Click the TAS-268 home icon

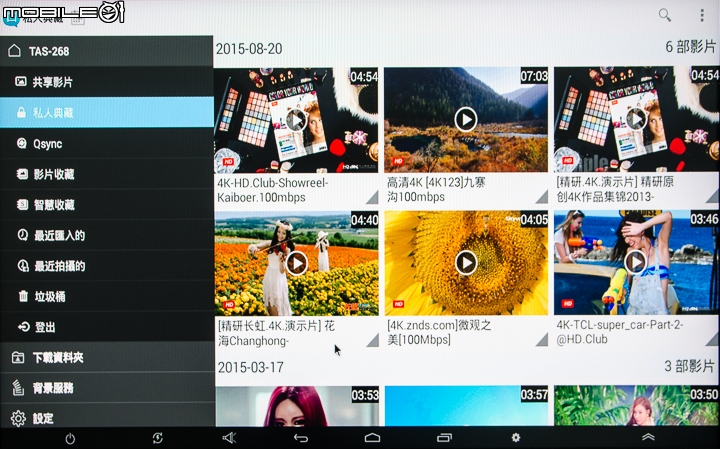[14, 51]
